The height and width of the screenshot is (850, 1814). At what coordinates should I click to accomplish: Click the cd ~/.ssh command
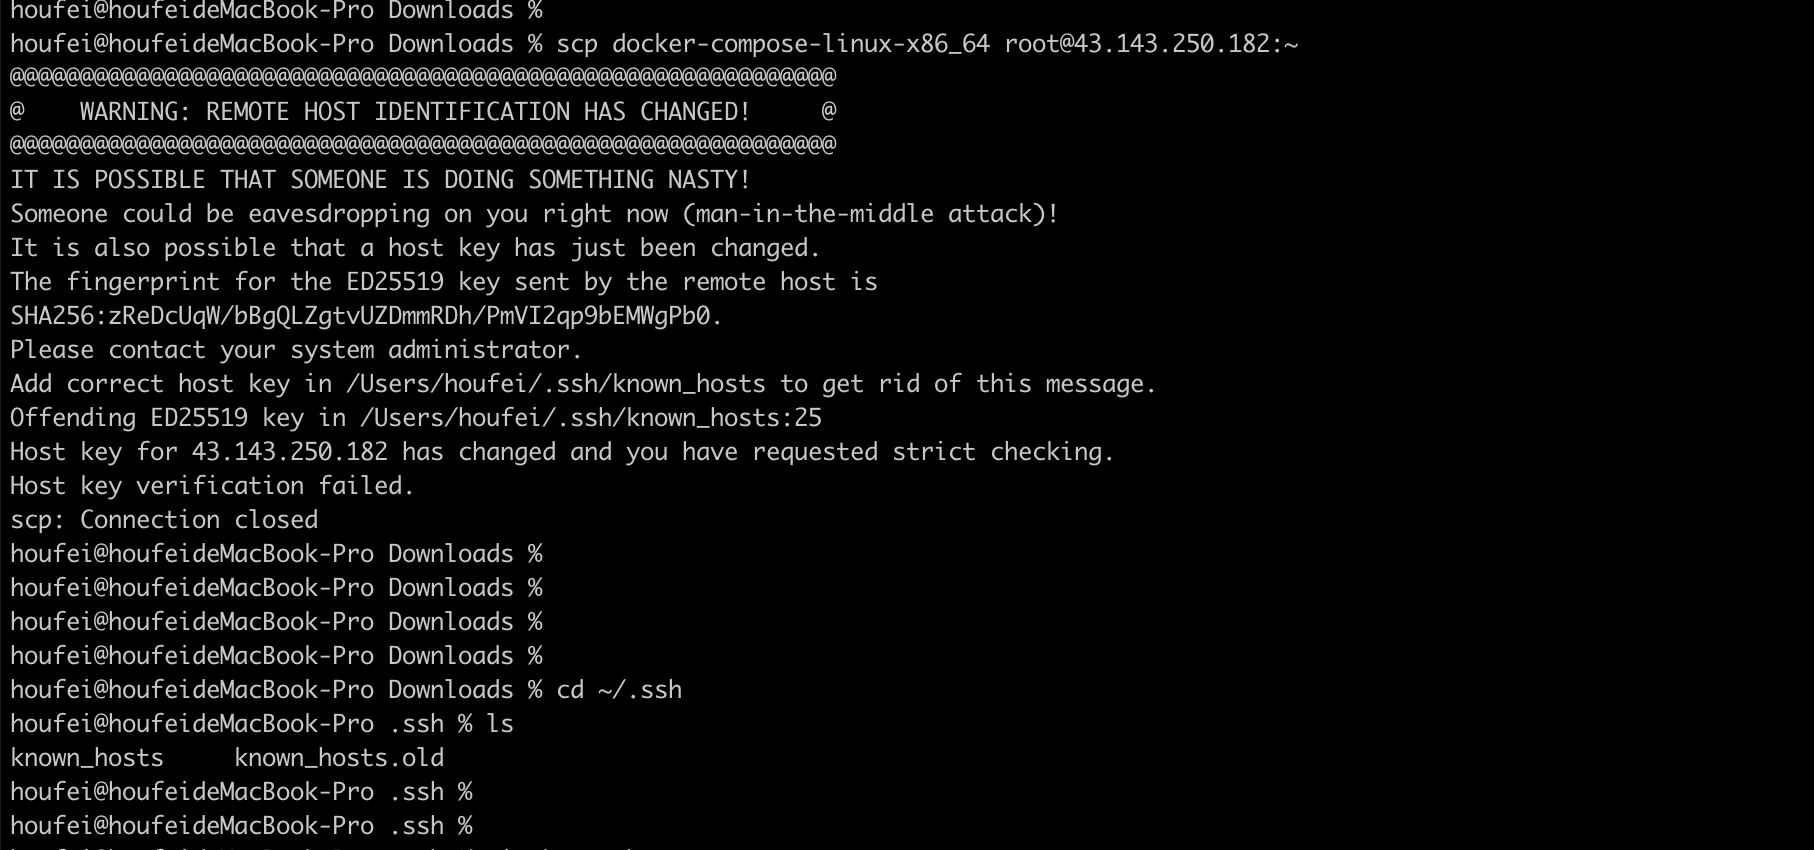tap(619, 690)
